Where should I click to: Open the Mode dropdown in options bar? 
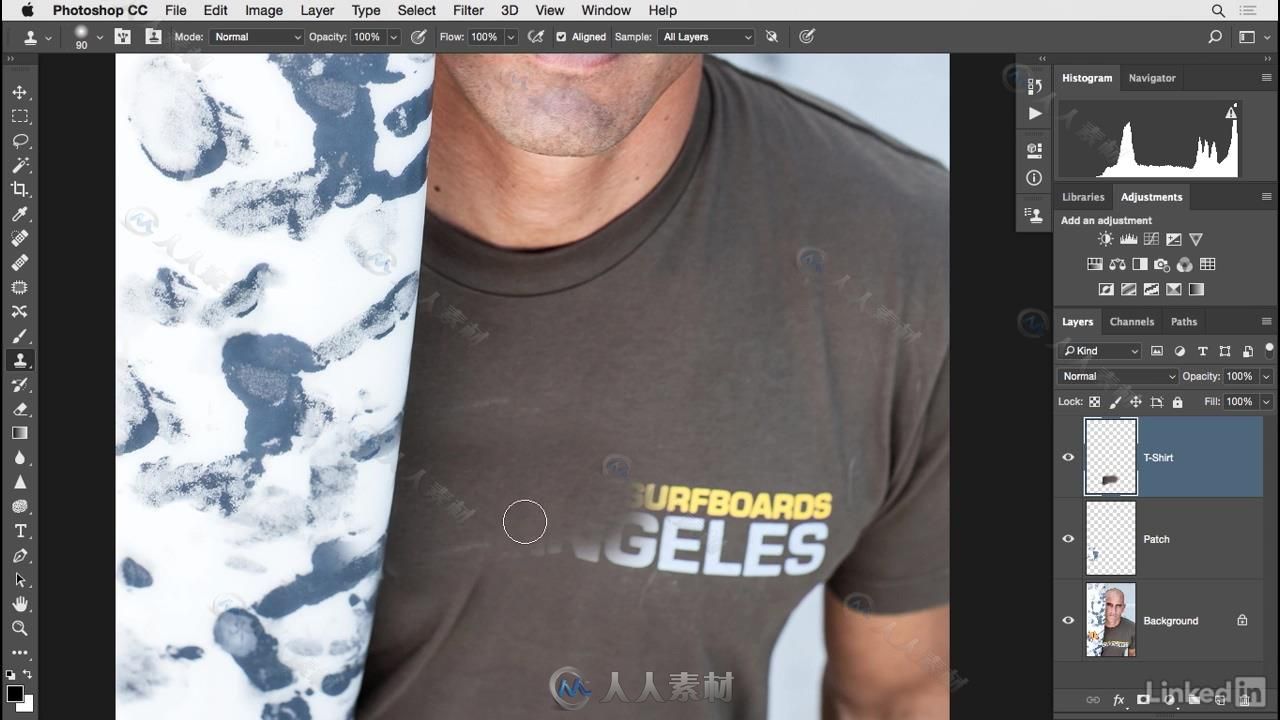256,37
